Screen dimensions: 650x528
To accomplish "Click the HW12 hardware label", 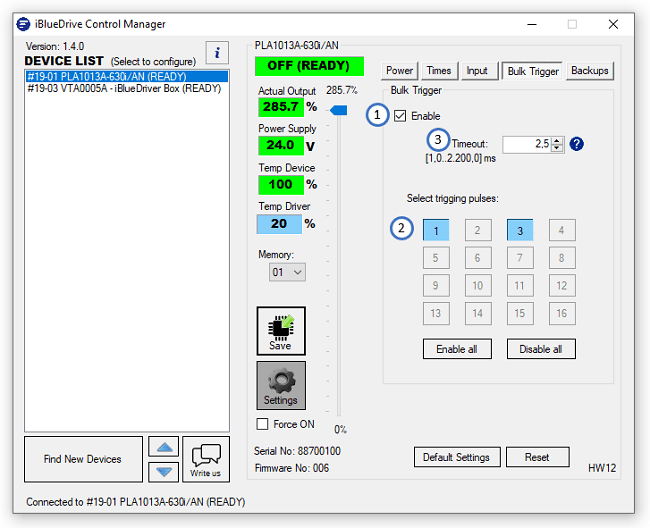I will pos(601,468).
